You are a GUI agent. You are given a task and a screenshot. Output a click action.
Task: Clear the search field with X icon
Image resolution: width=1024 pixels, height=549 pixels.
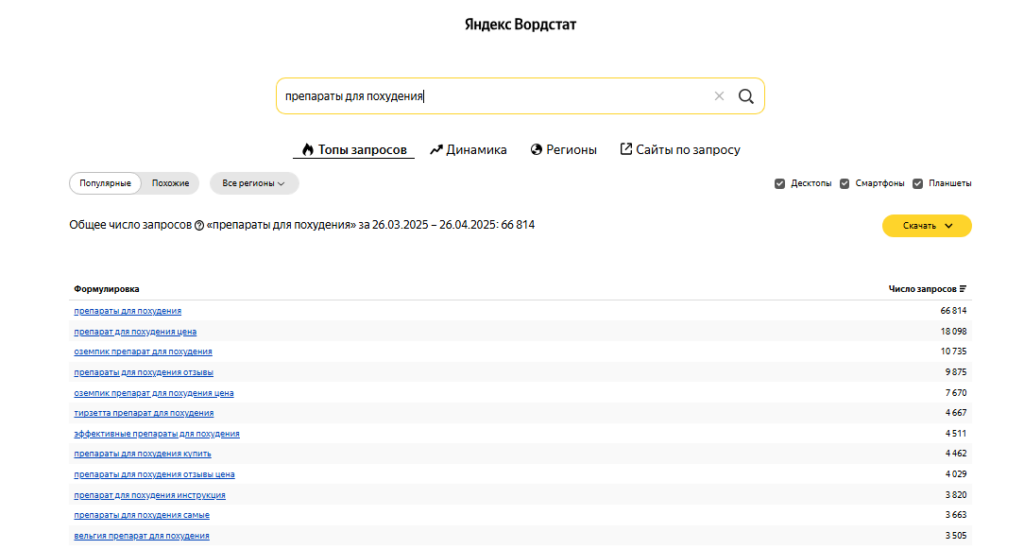click(x=719, y=96)
